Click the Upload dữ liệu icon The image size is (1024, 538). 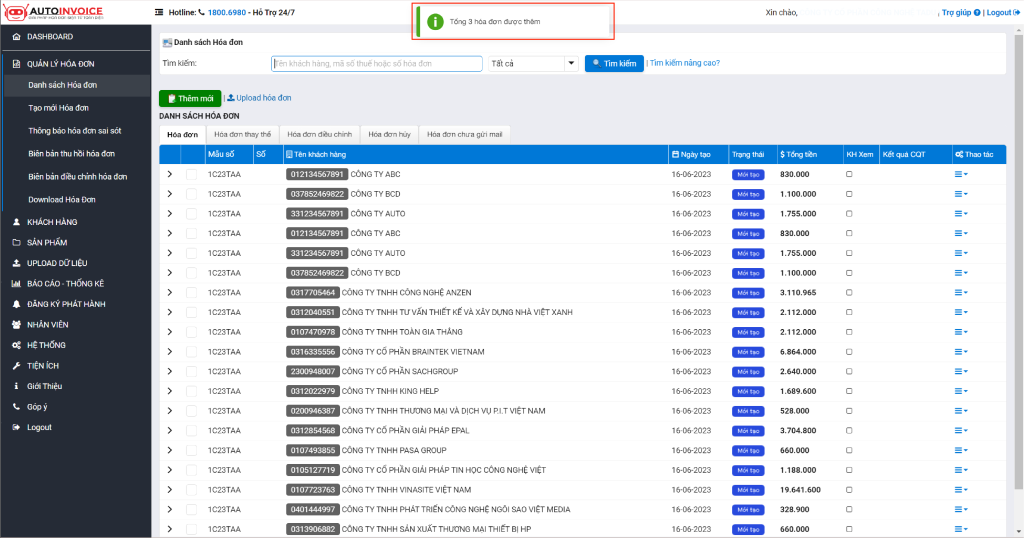pyautogui.click(x=16, y=263)
